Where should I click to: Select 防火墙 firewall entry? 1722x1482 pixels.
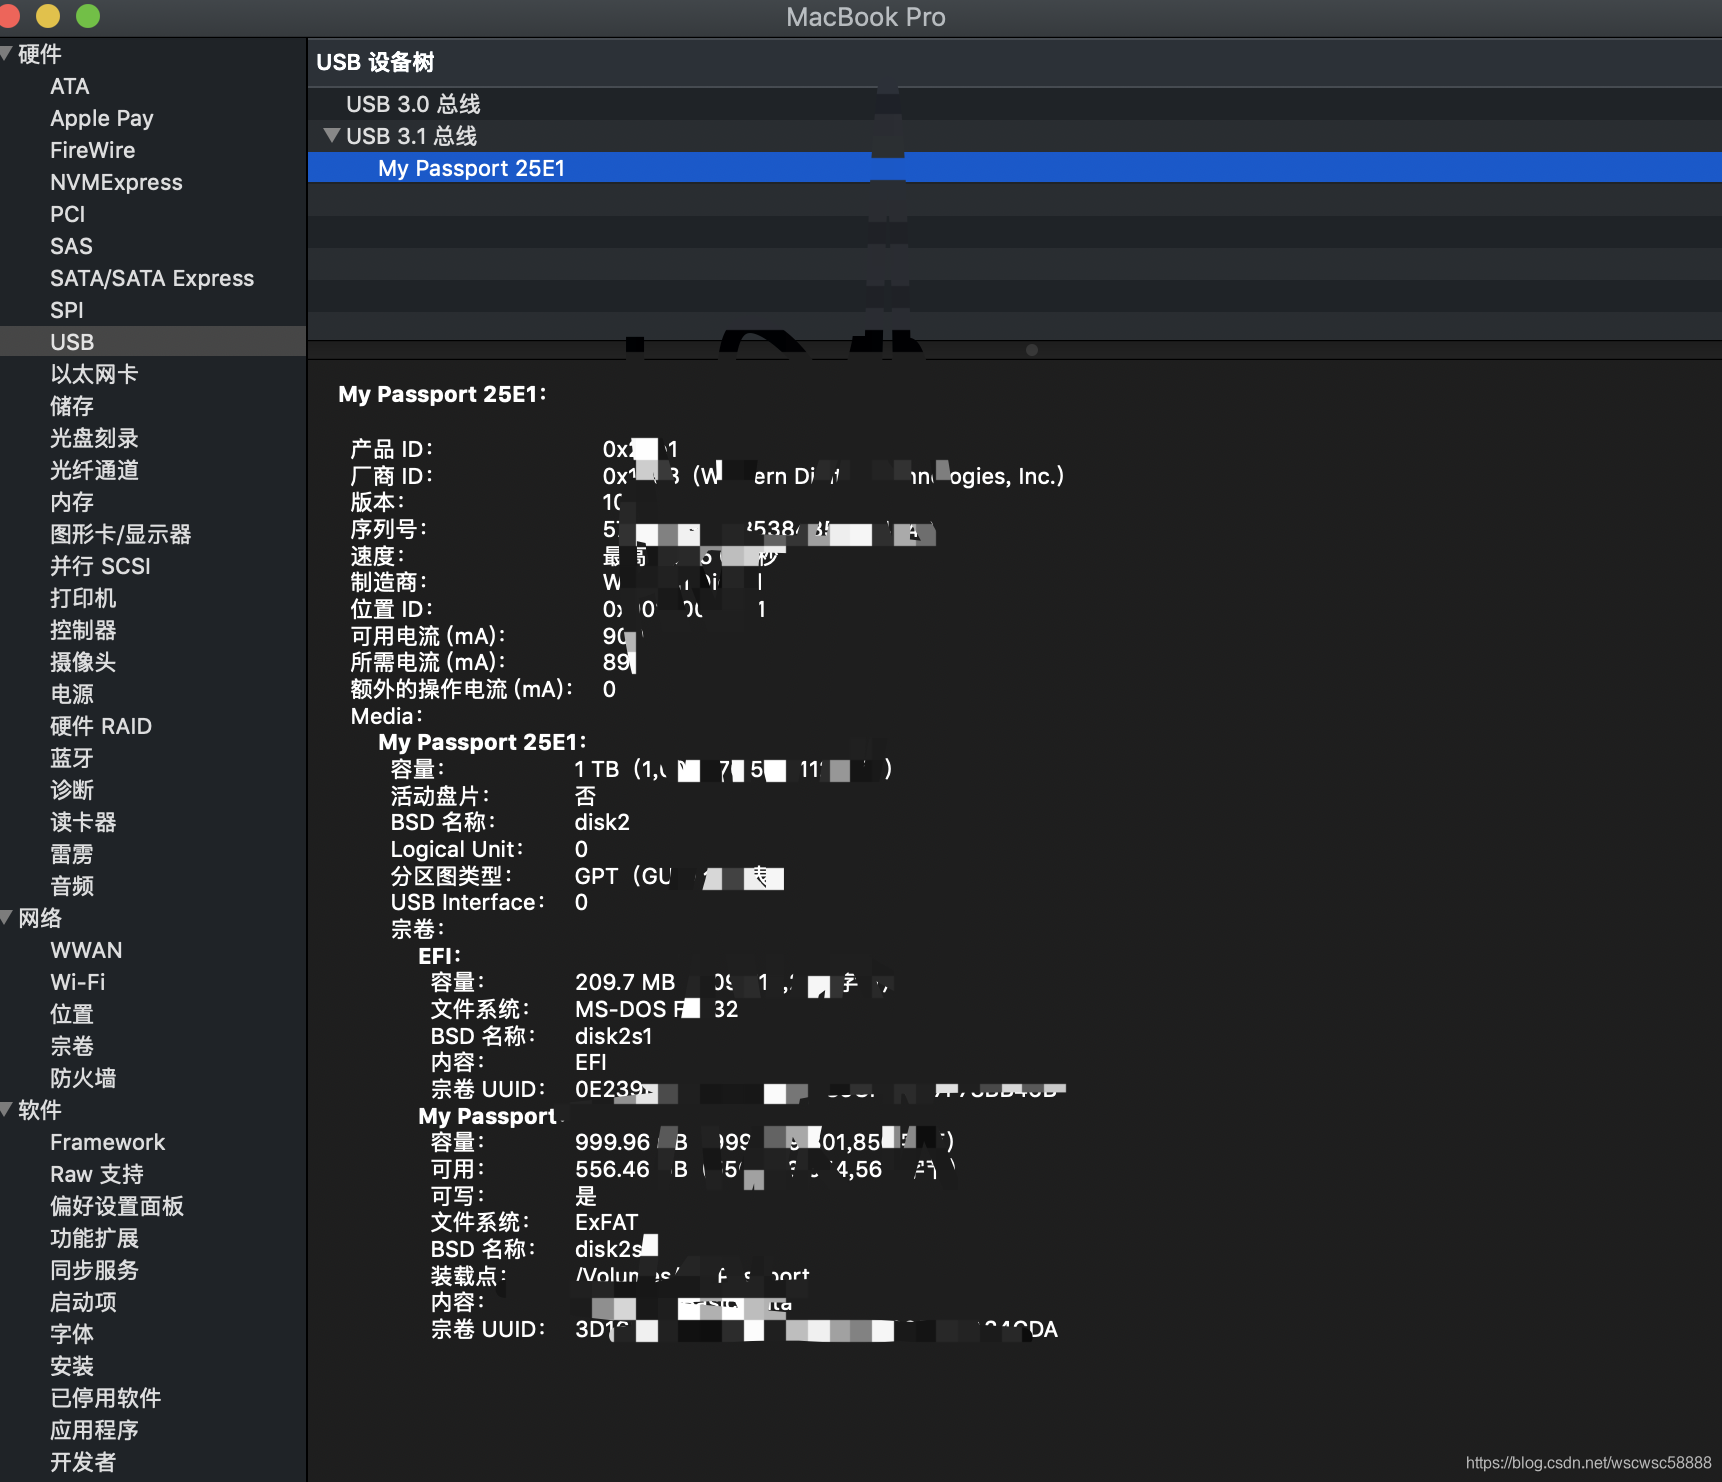coord(83,1078)
